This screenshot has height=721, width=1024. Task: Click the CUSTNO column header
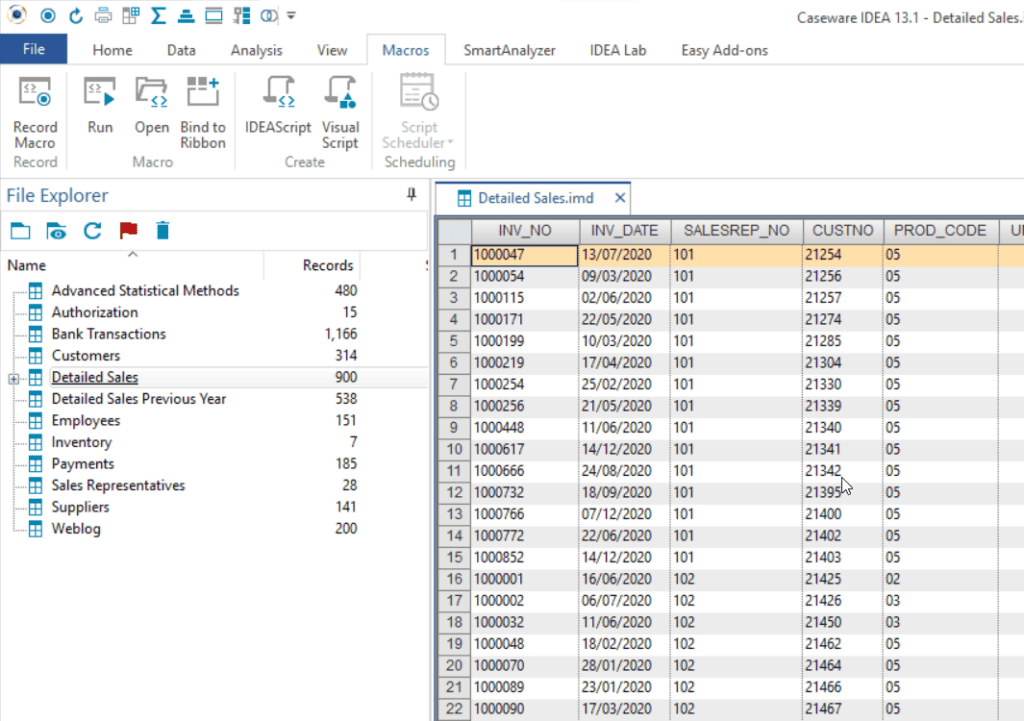[x=843, y=231]
